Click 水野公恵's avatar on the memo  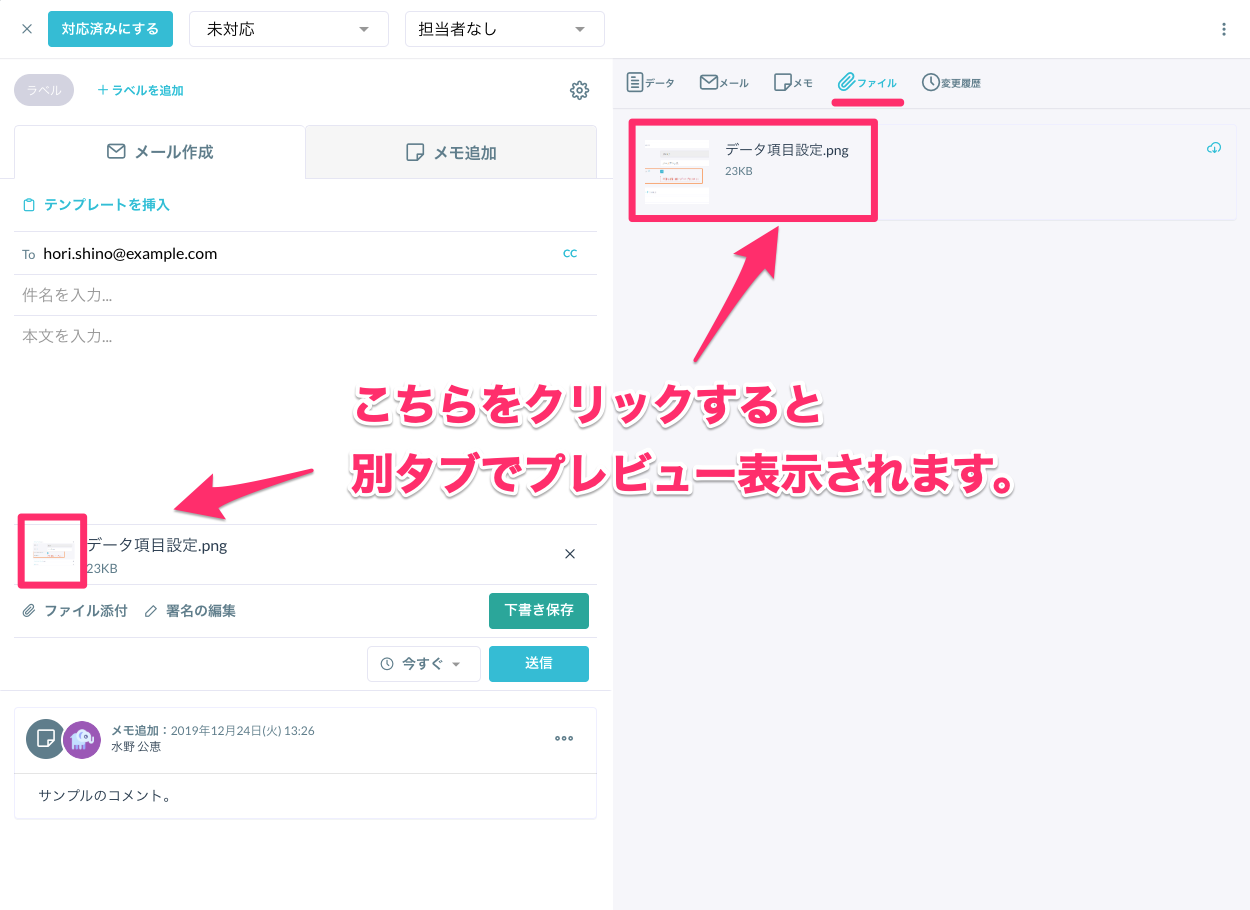[81, 739]
